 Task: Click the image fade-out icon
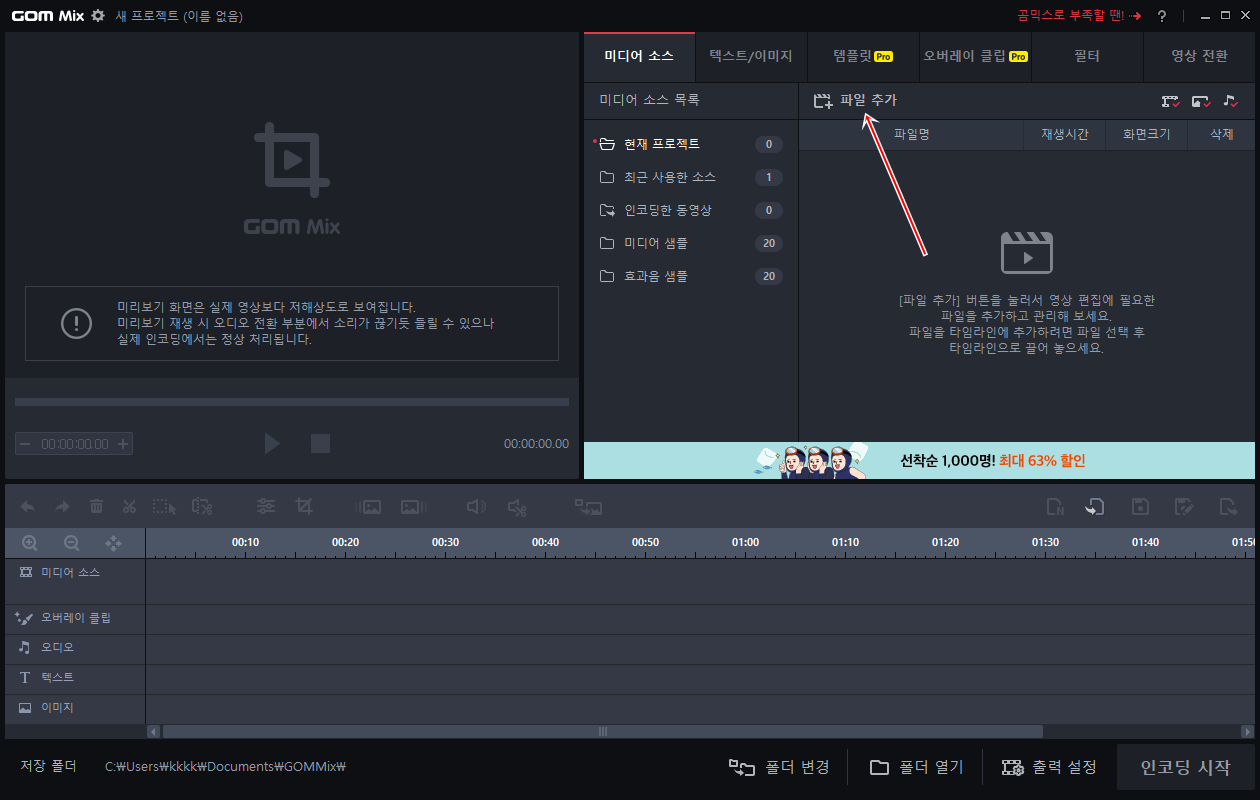(x=414, y=507)
